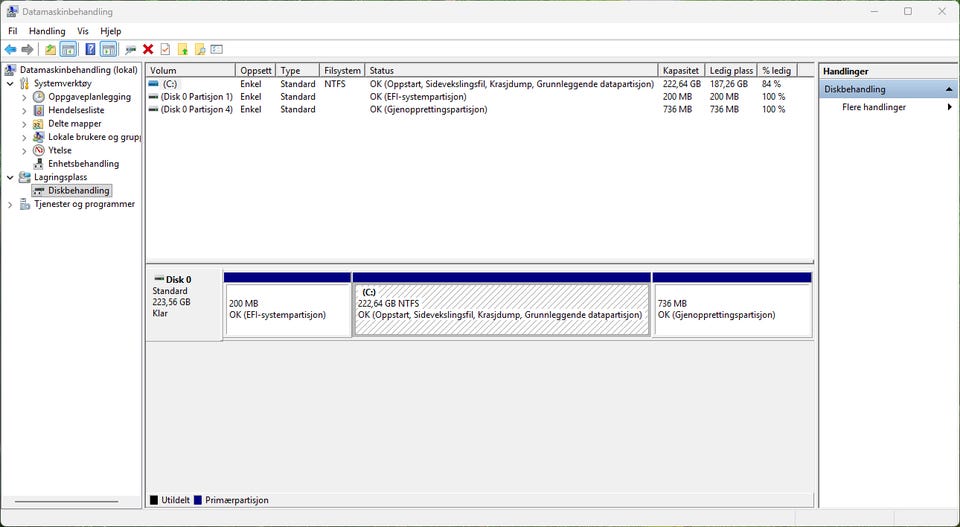This screenshot has width=960, height=527.
Task: Sort by the Status column header
Action: 511,70
